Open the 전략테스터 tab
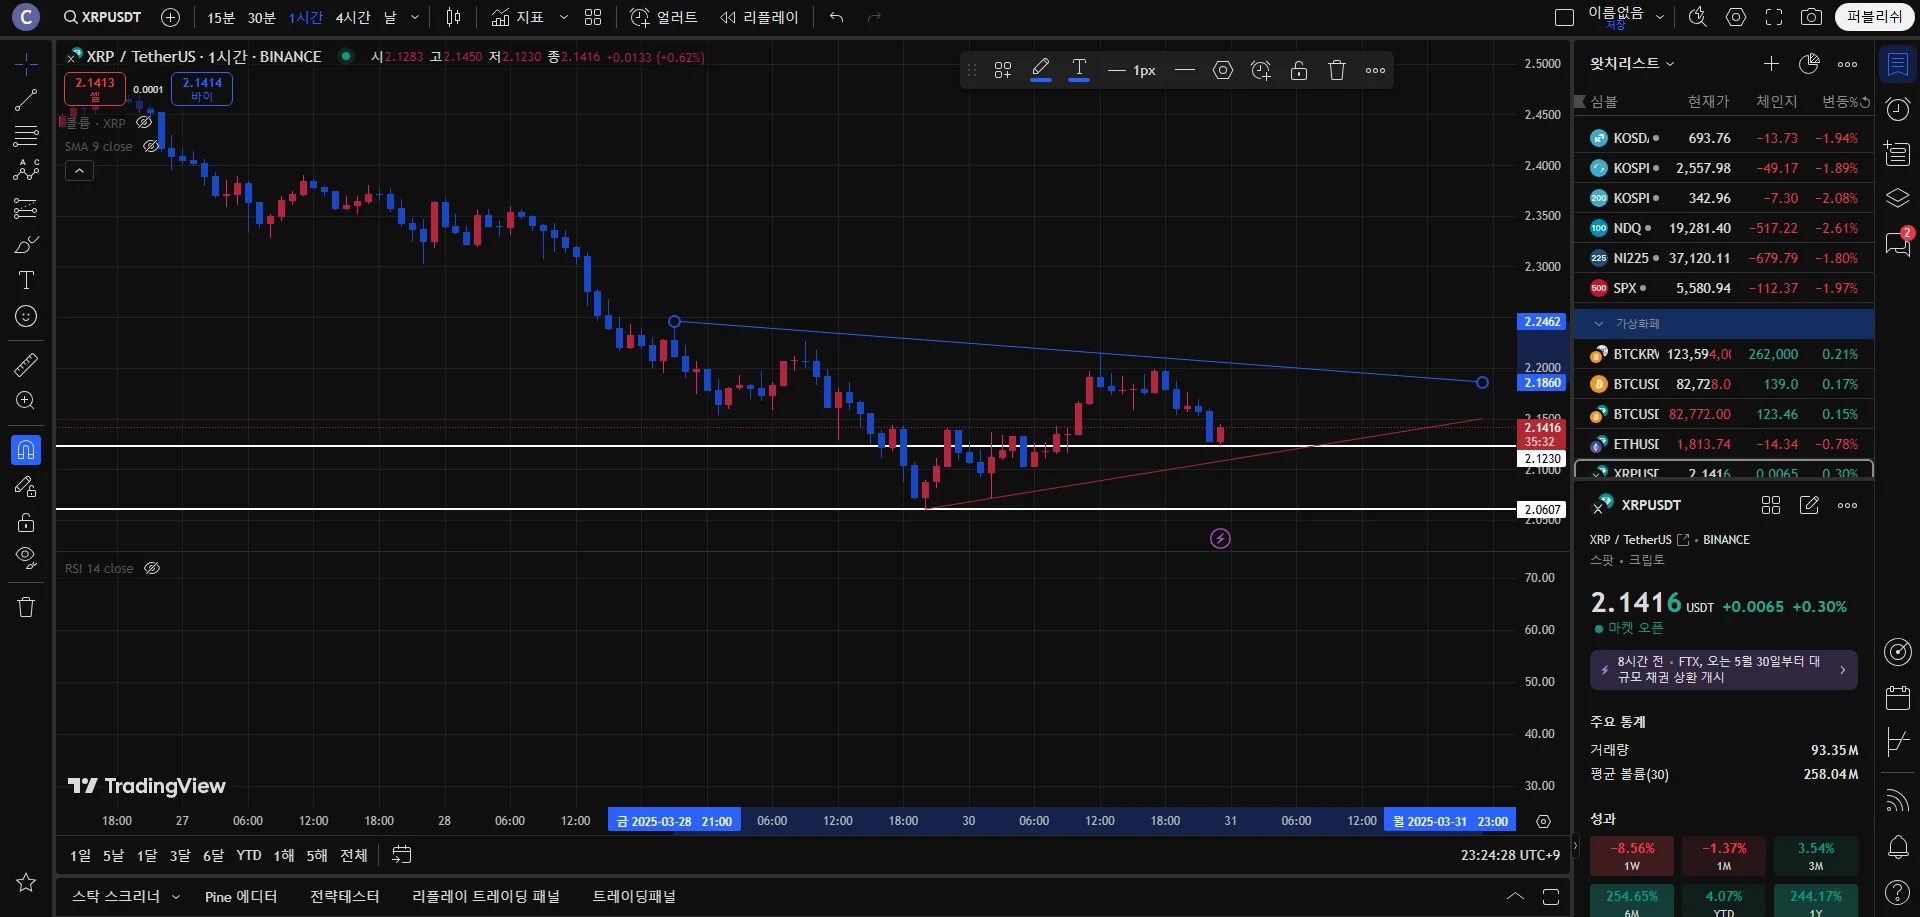This screenshot has width=1920, height=917. click(x=344, y=897)
